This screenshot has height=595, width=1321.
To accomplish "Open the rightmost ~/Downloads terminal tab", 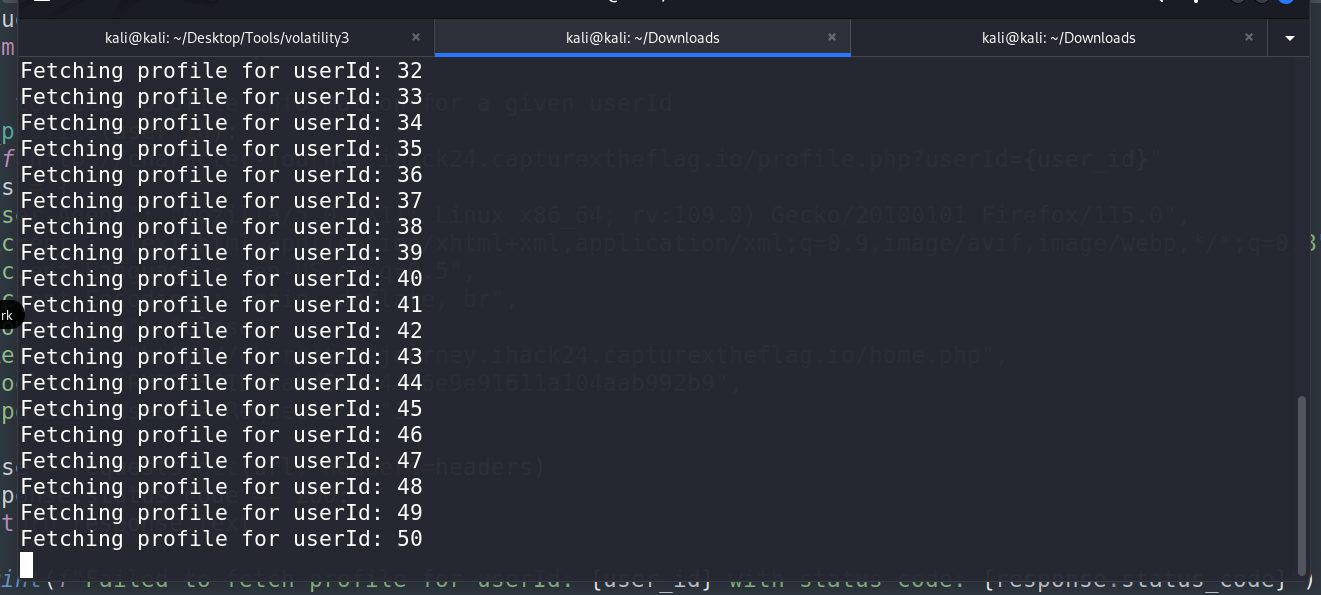I will pos(1059,38).
